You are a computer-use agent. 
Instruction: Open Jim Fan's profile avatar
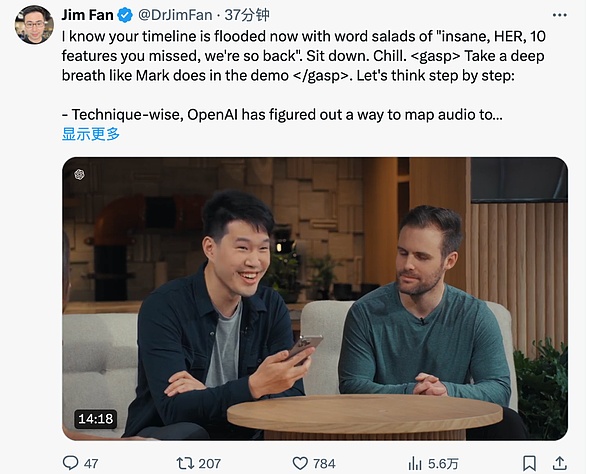coord(34,24)
